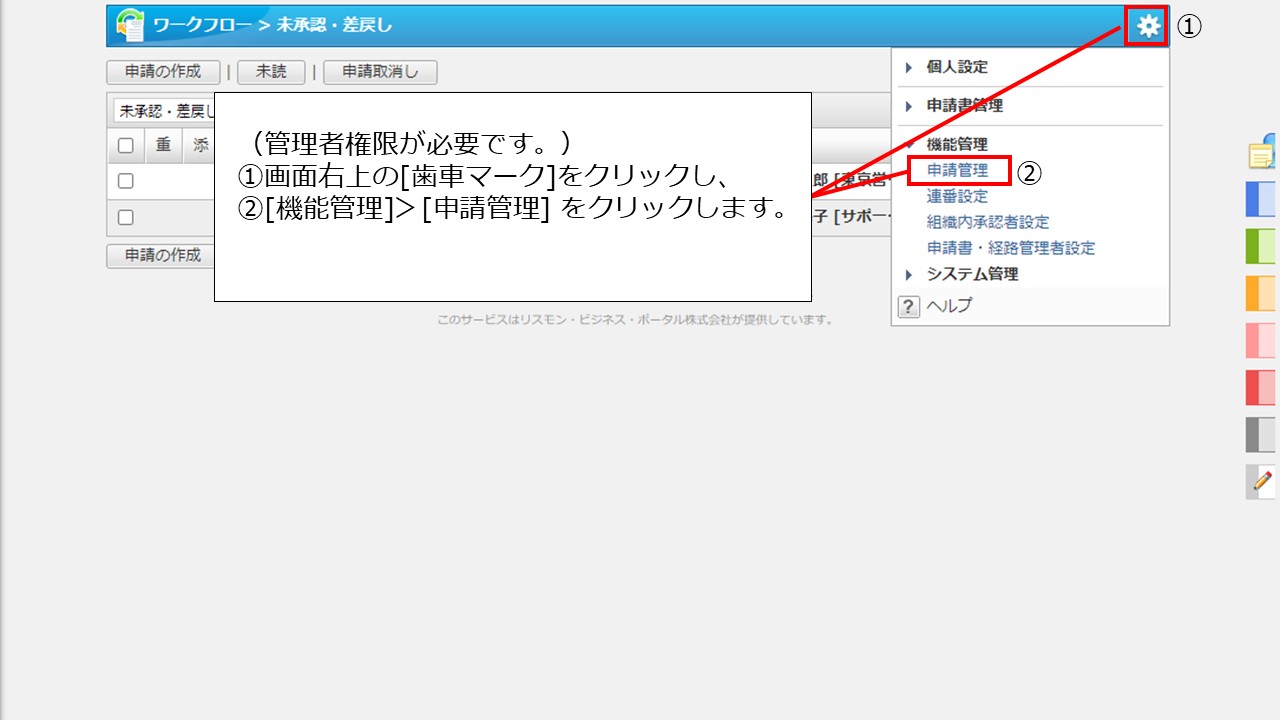Click the green panel icon in the right sidebar
The height and width of the screenshot is (720, 1280).
(x=1261, y=245)
